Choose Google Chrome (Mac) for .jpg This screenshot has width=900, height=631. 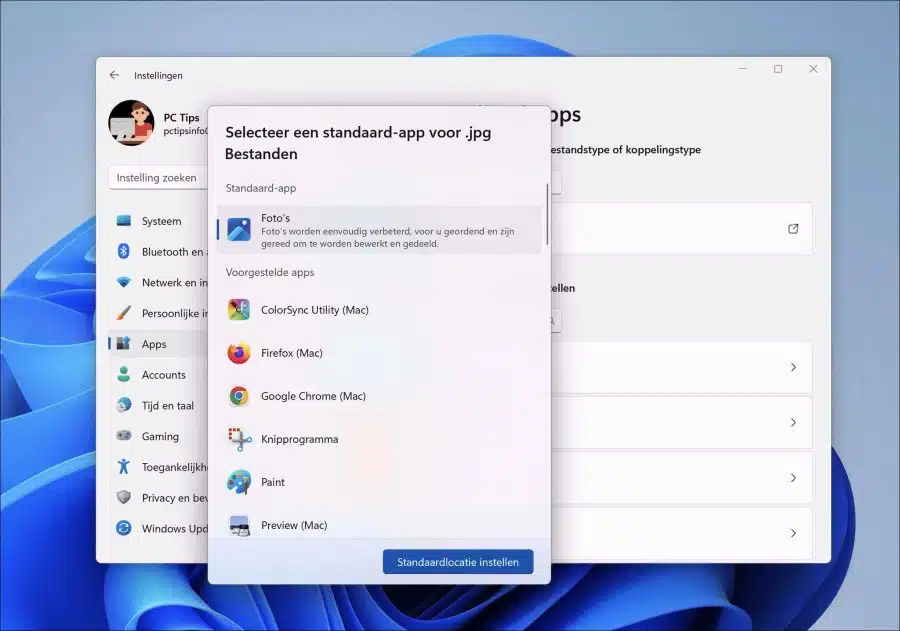[379, 396]
